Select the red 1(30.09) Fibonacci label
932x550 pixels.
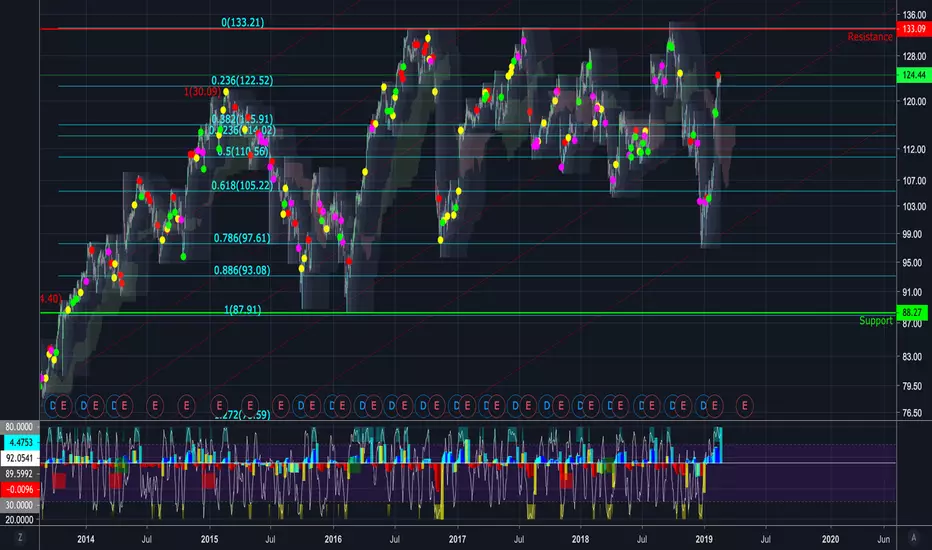coord(202,92)
